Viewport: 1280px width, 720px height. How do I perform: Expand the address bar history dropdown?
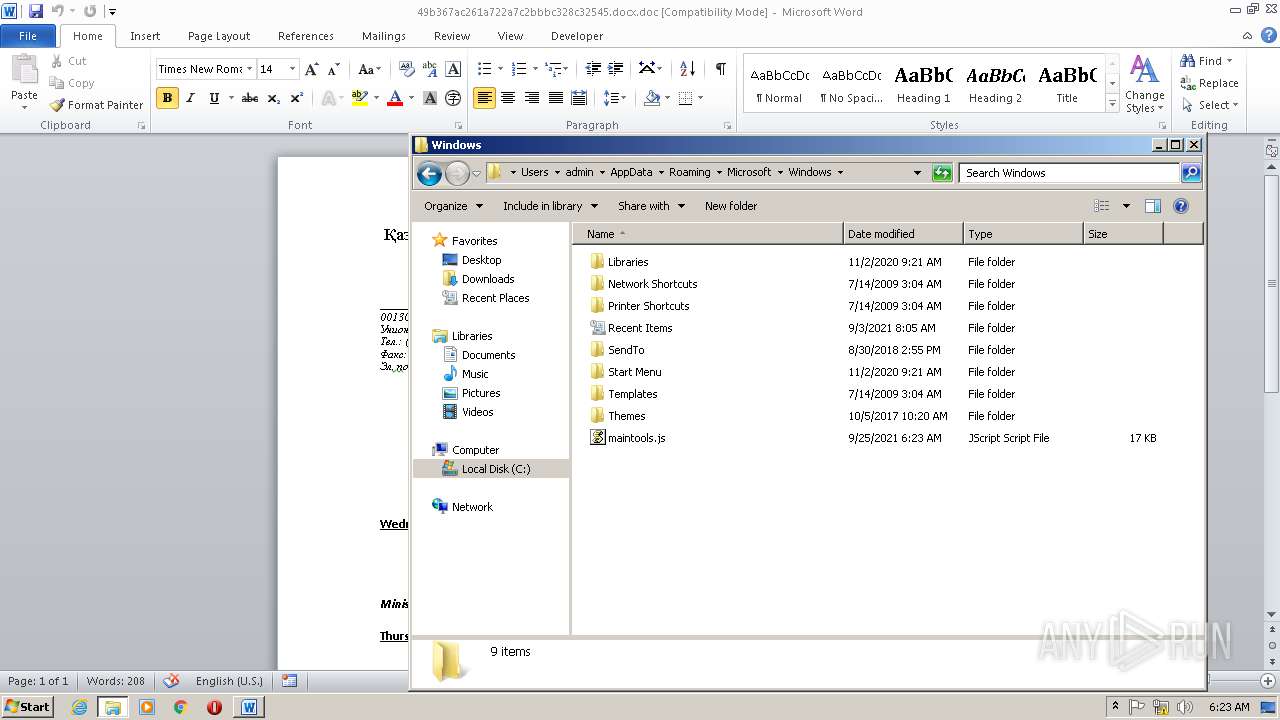[917, 173]
